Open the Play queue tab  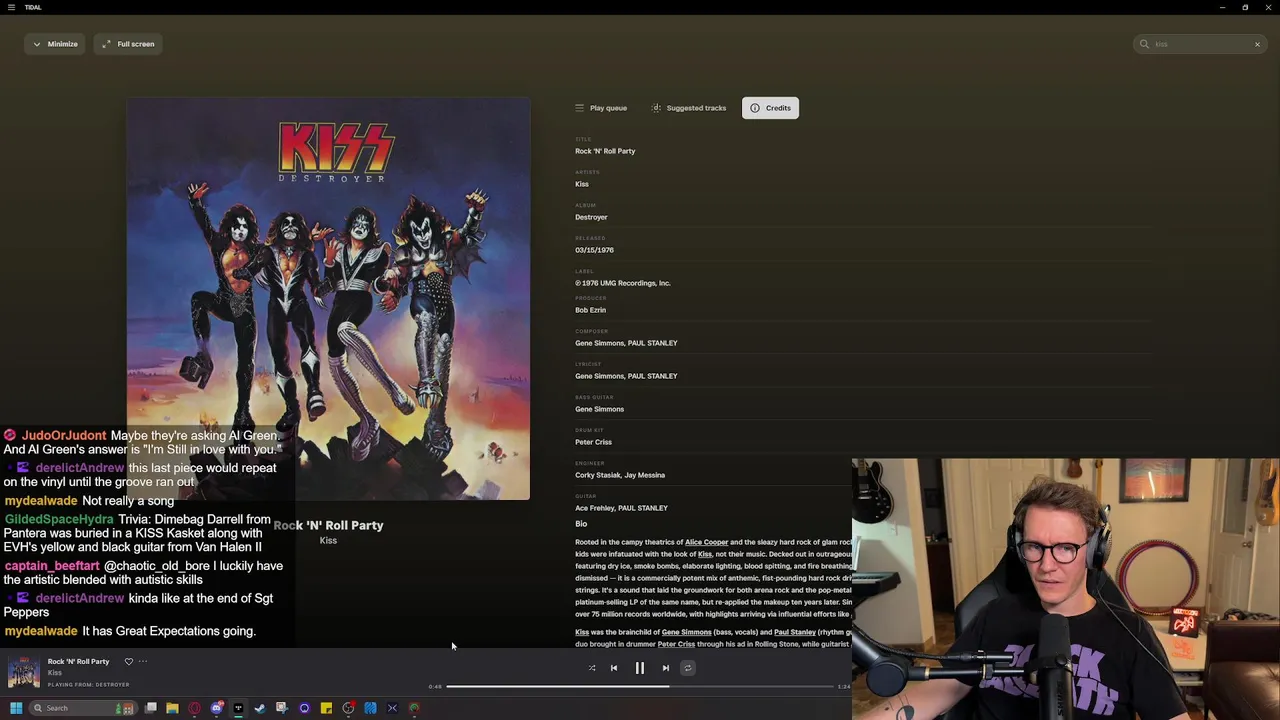(x=601, y=108)
